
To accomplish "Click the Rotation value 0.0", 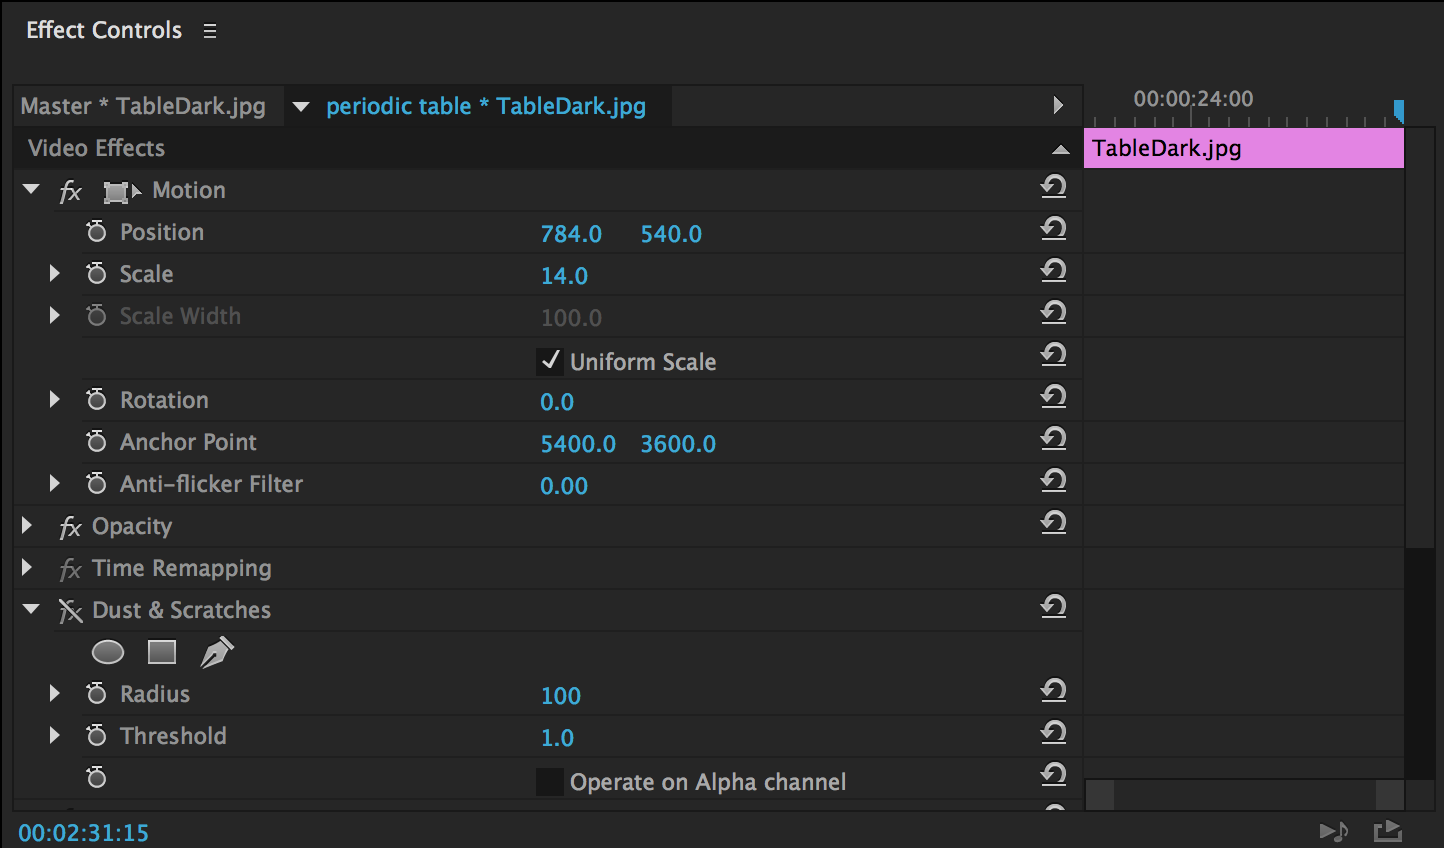I will [557, 402].
